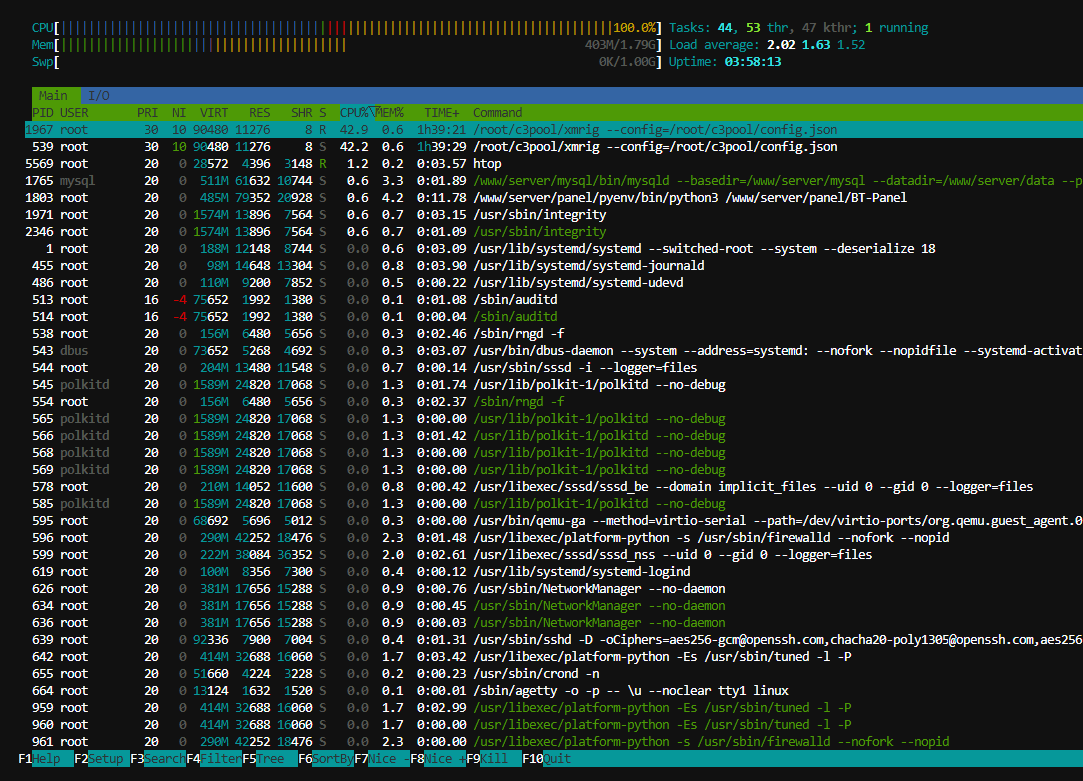The width and height of the screenshot is (1083, 781).
Task: Open Help in the function bar
Action: (46, 758)
